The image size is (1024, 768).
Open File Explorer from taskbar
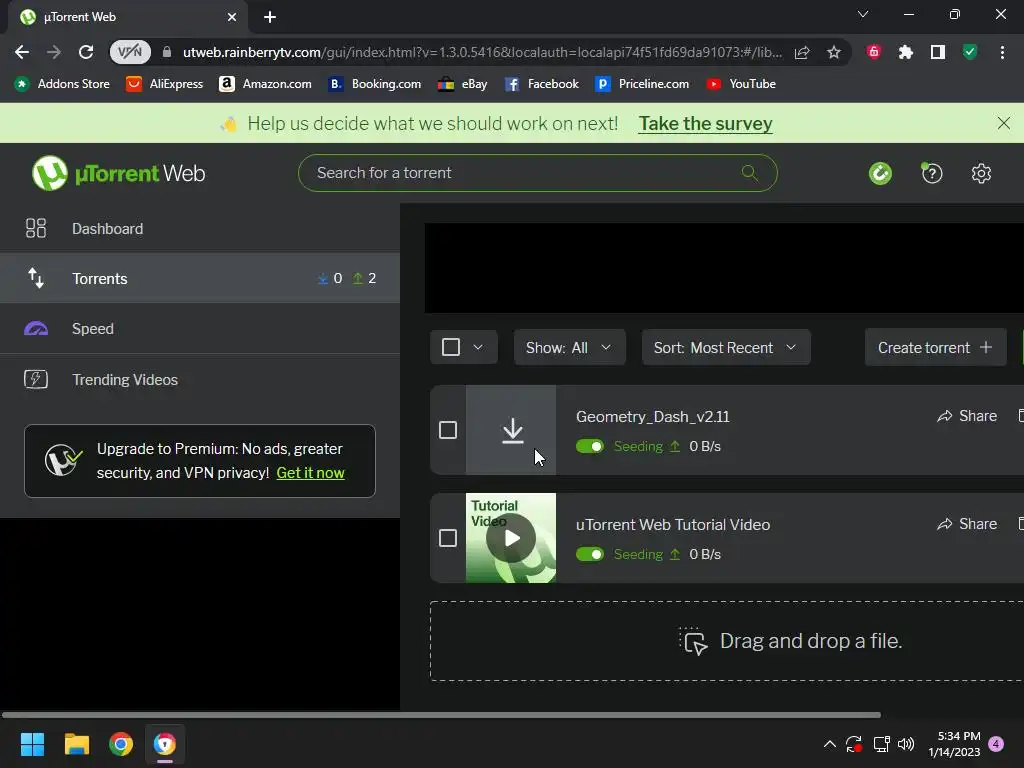coord(76,744)
